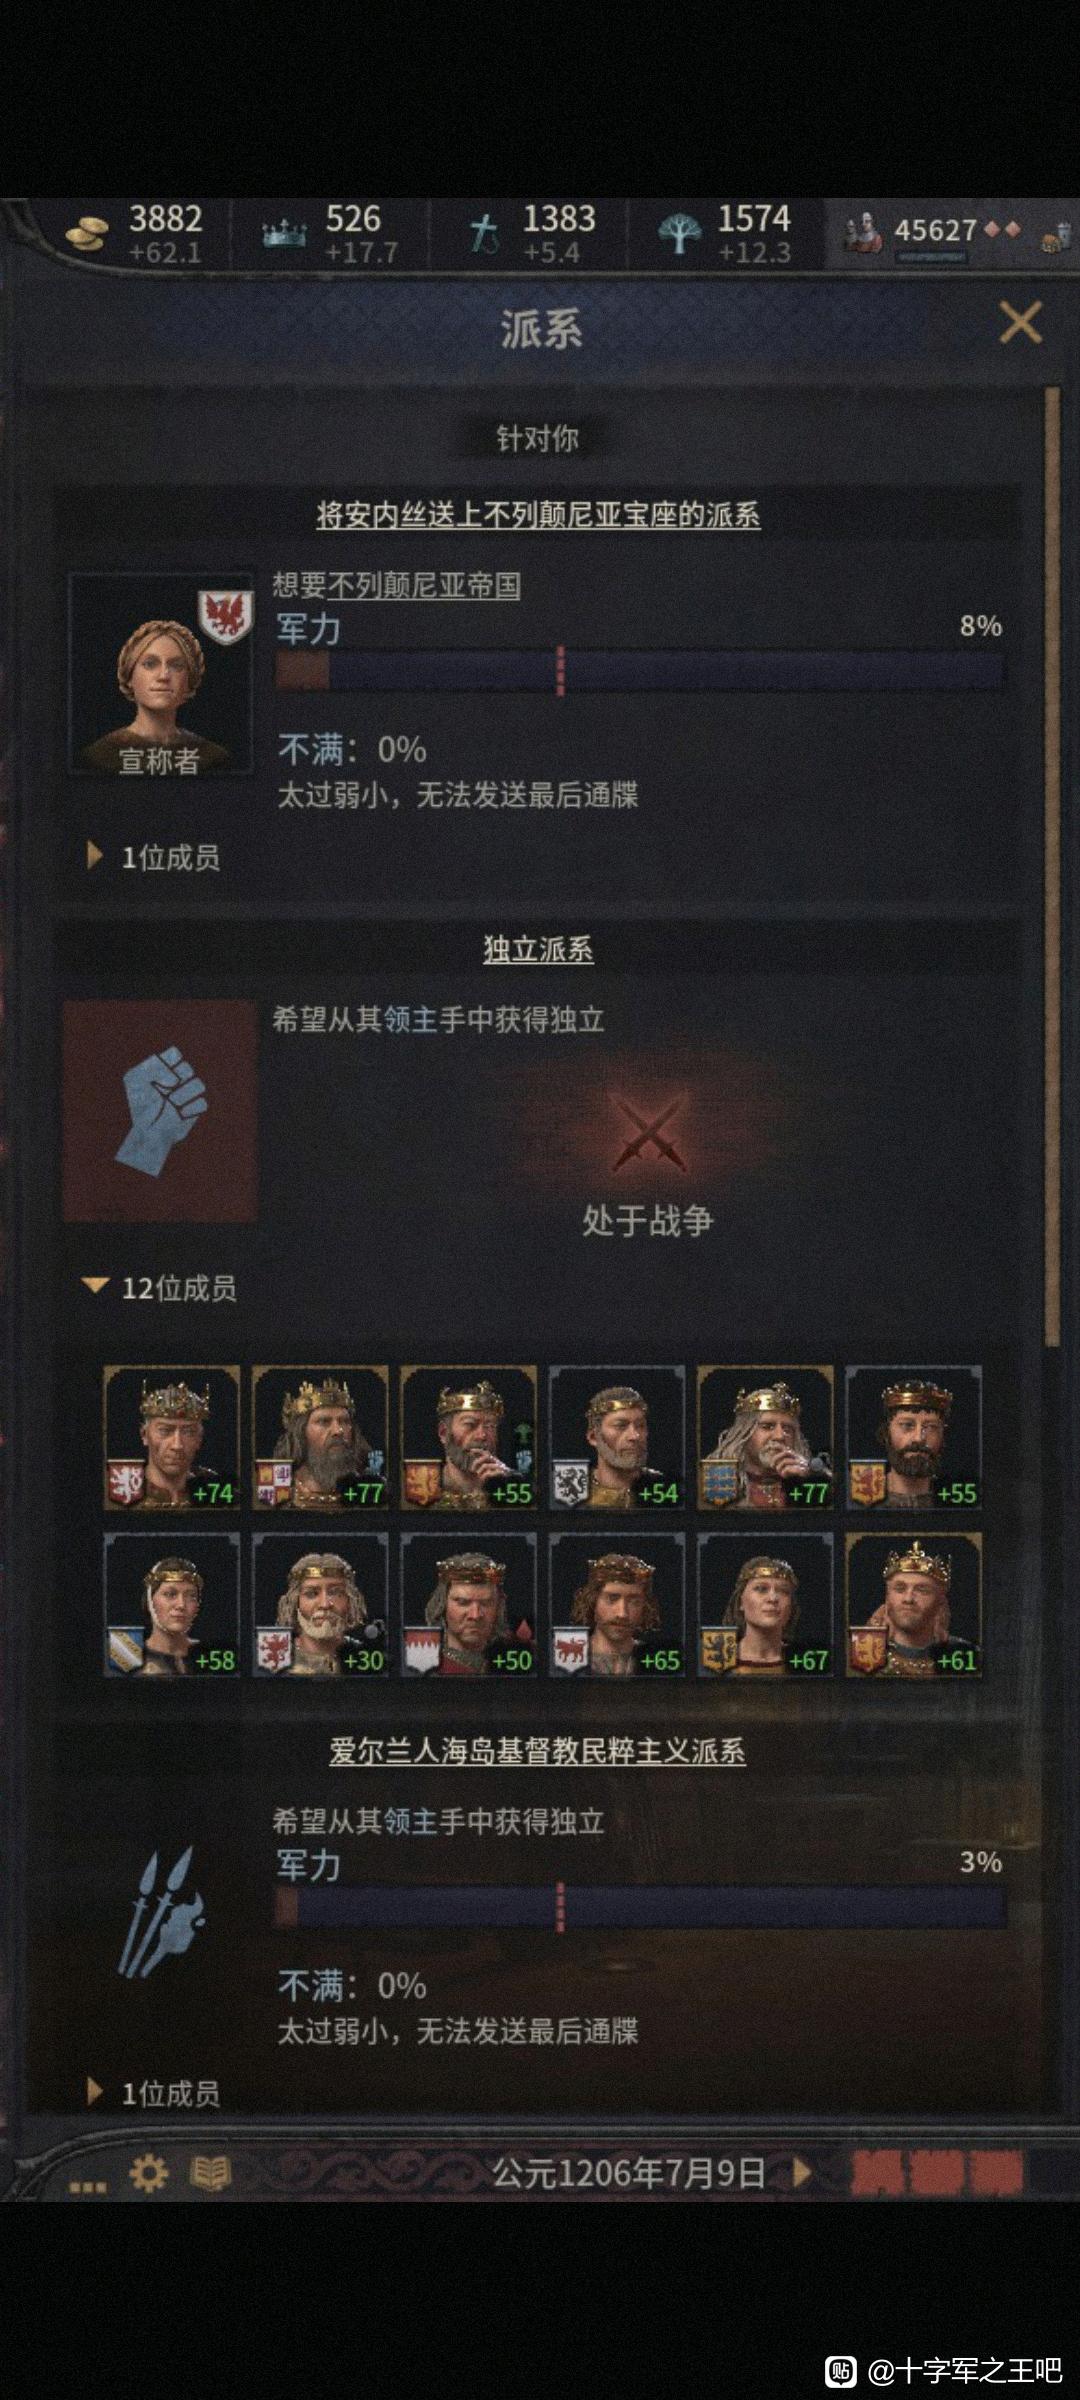Open the encyclopedia book icon
Image resolution: width=1080 pixels, height=2400 pixels.
[211, 2173]
